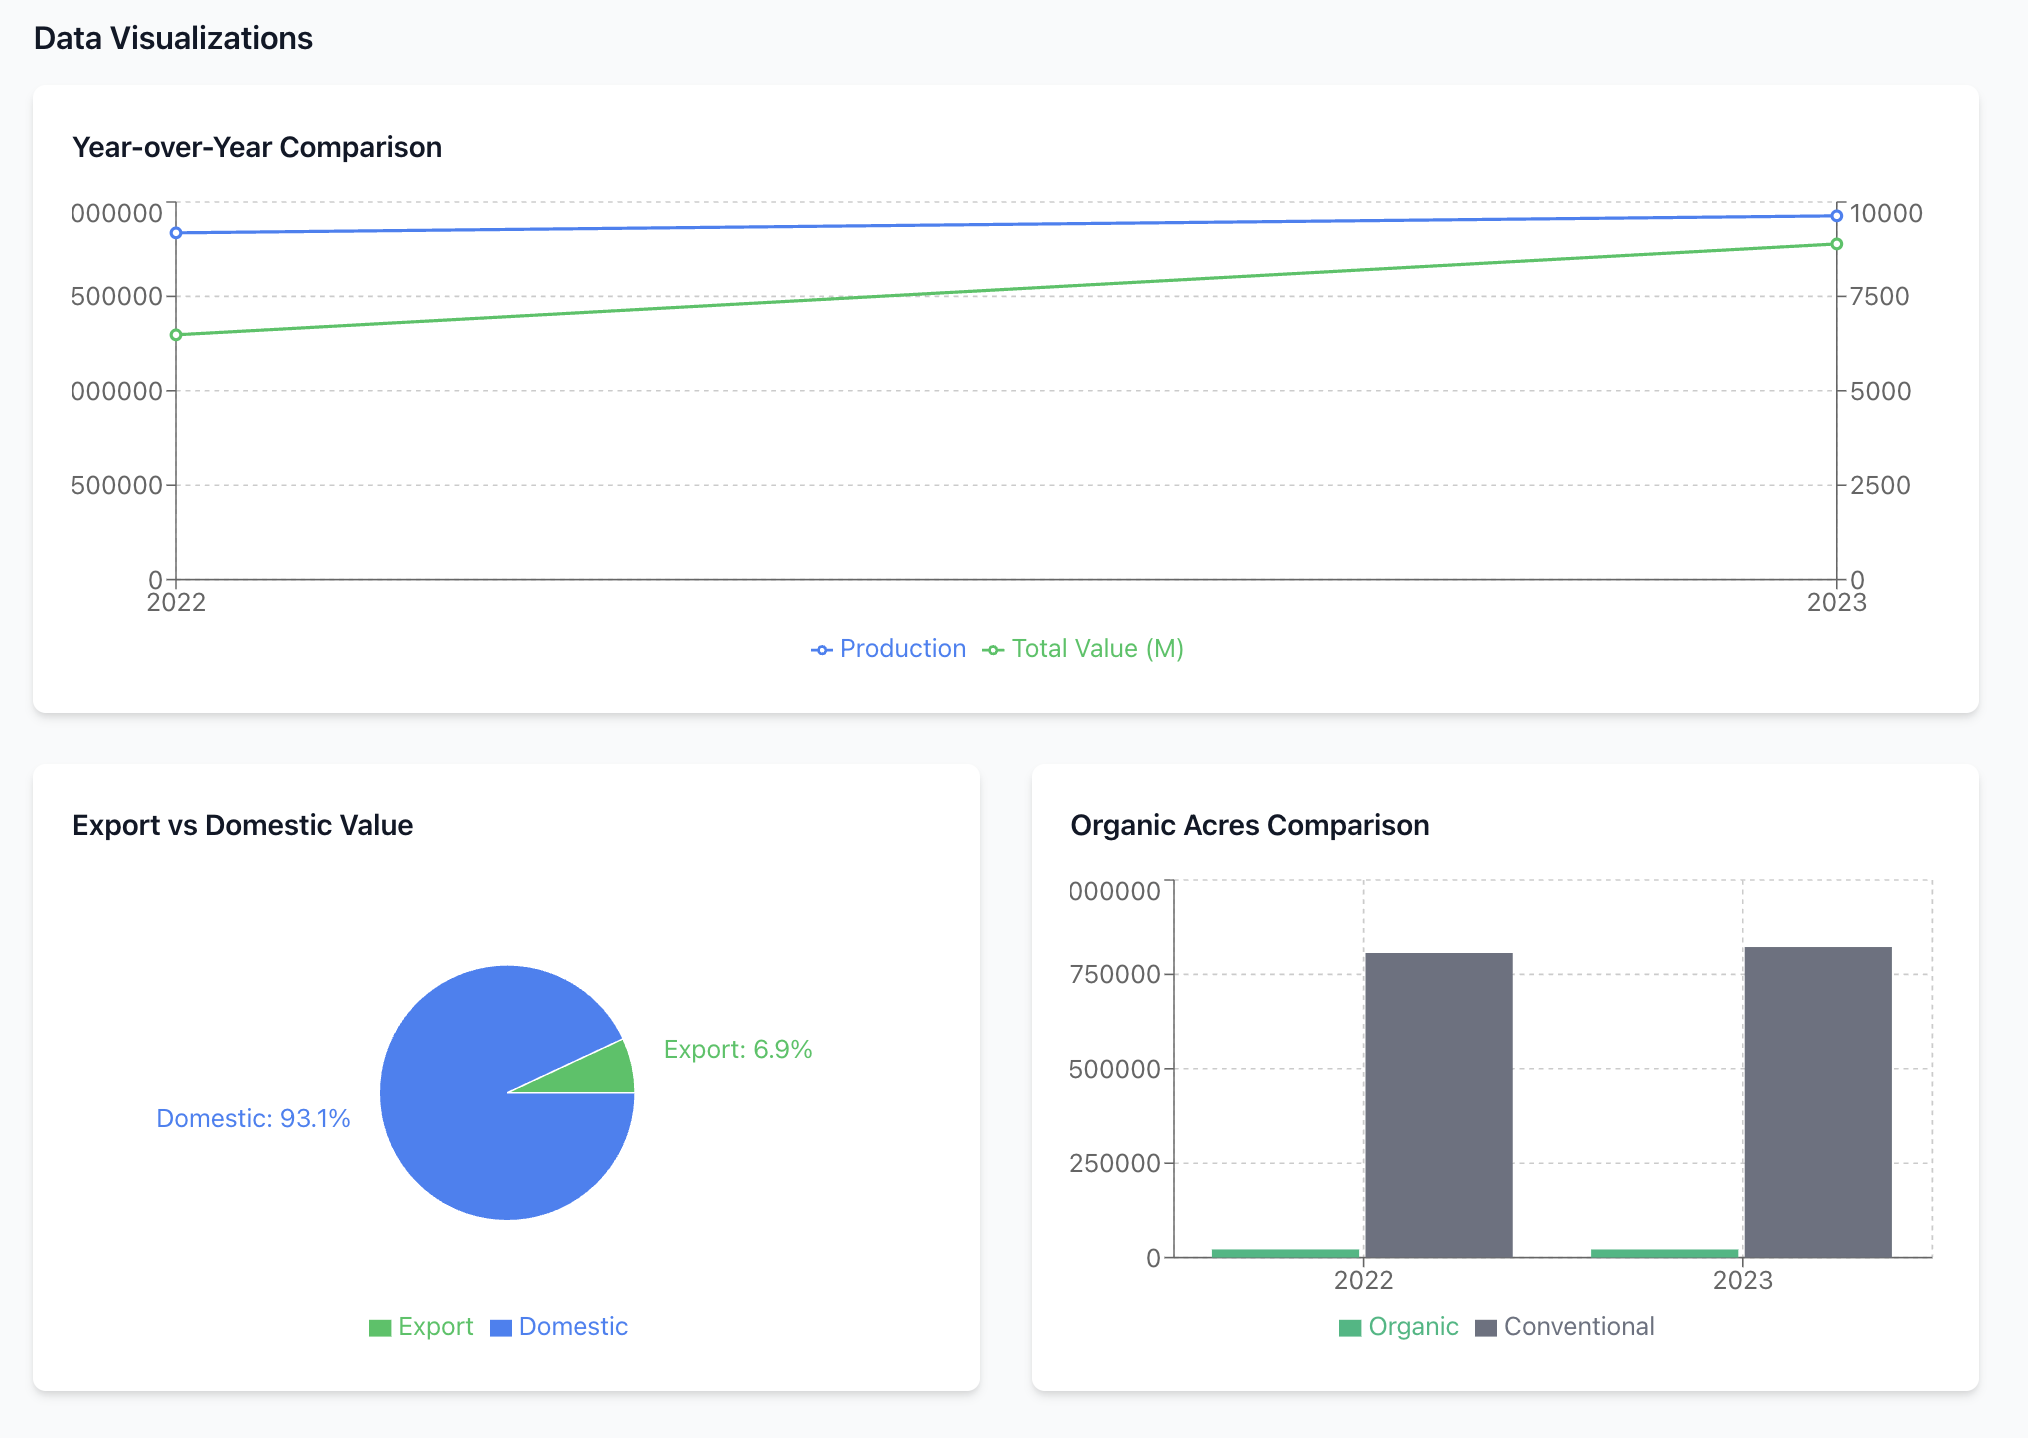Toggle the Conventional series legend label
The width and height of the screenshot is (2028, 1438).
tap(1578, 1327)
